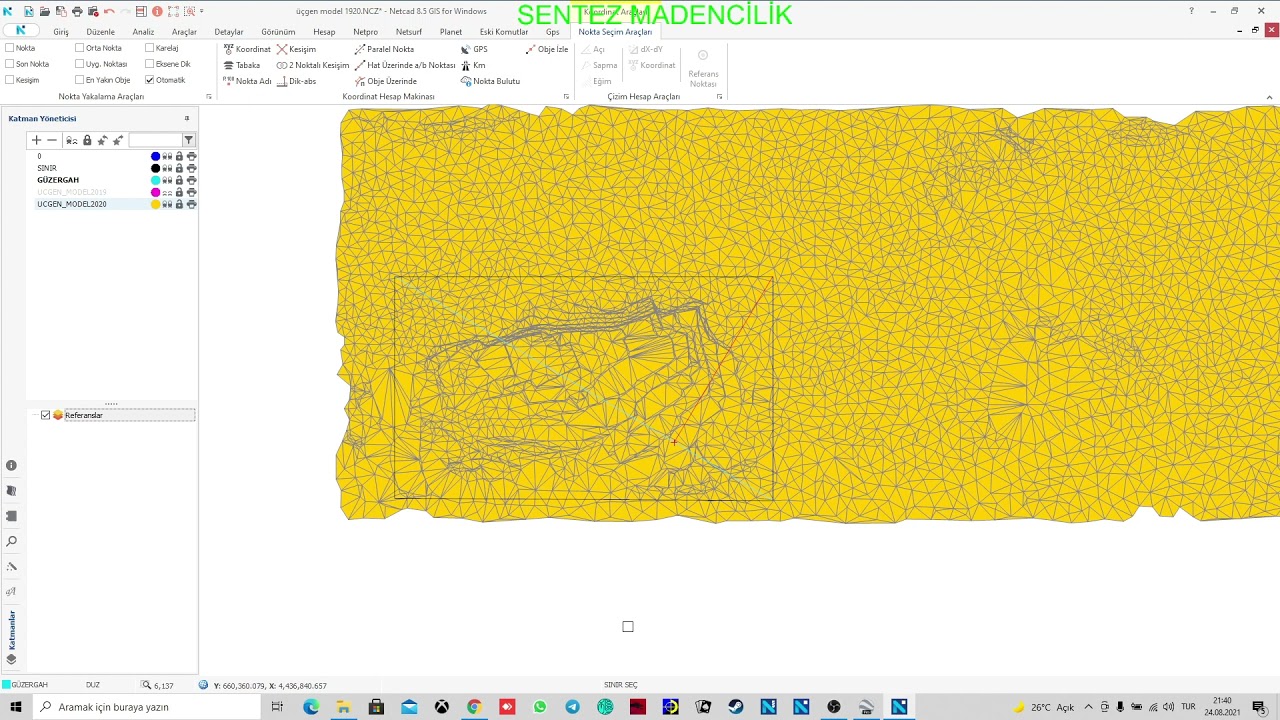Click the Koordinat tool in Koordinat Hesap Makinası

coord(247,49)
